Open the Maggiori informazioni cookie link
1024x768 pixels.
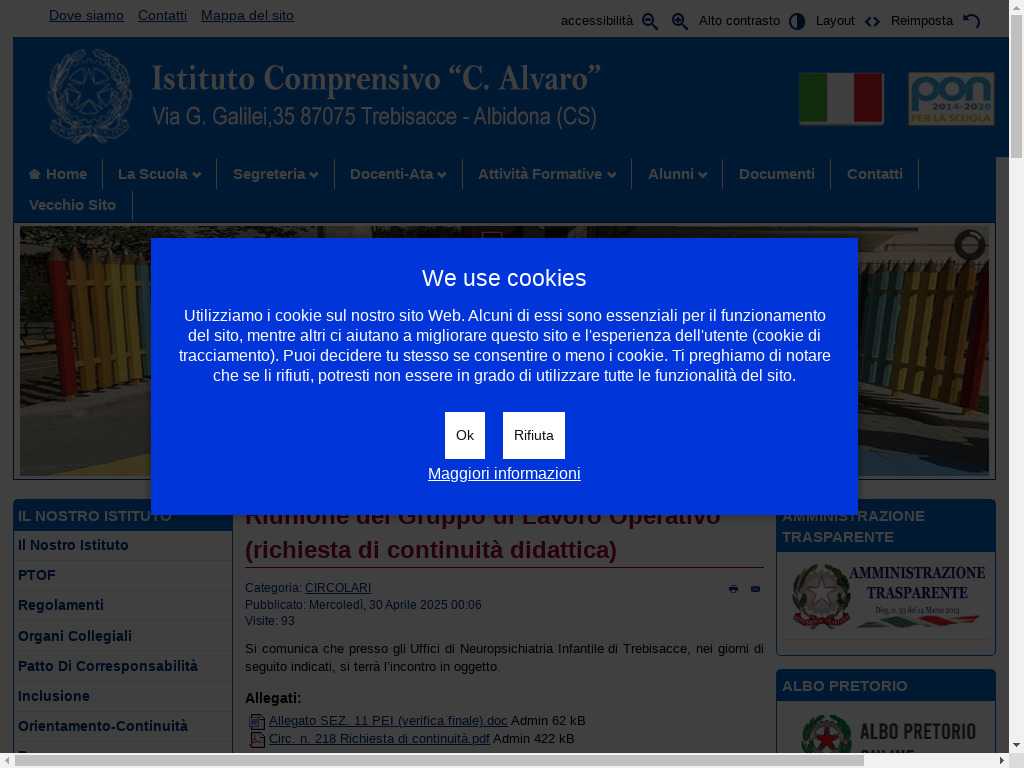pos(504,473)
